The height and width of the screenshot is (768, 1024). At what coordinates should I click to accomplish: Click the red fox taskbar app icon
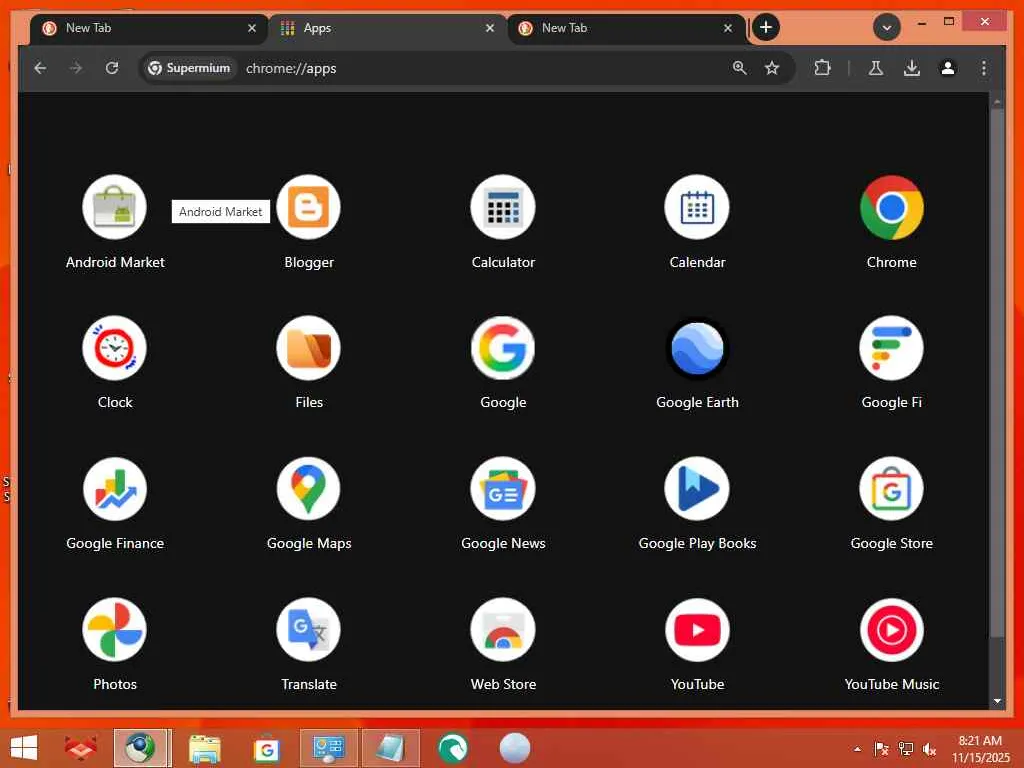click(x=81, y=748)
